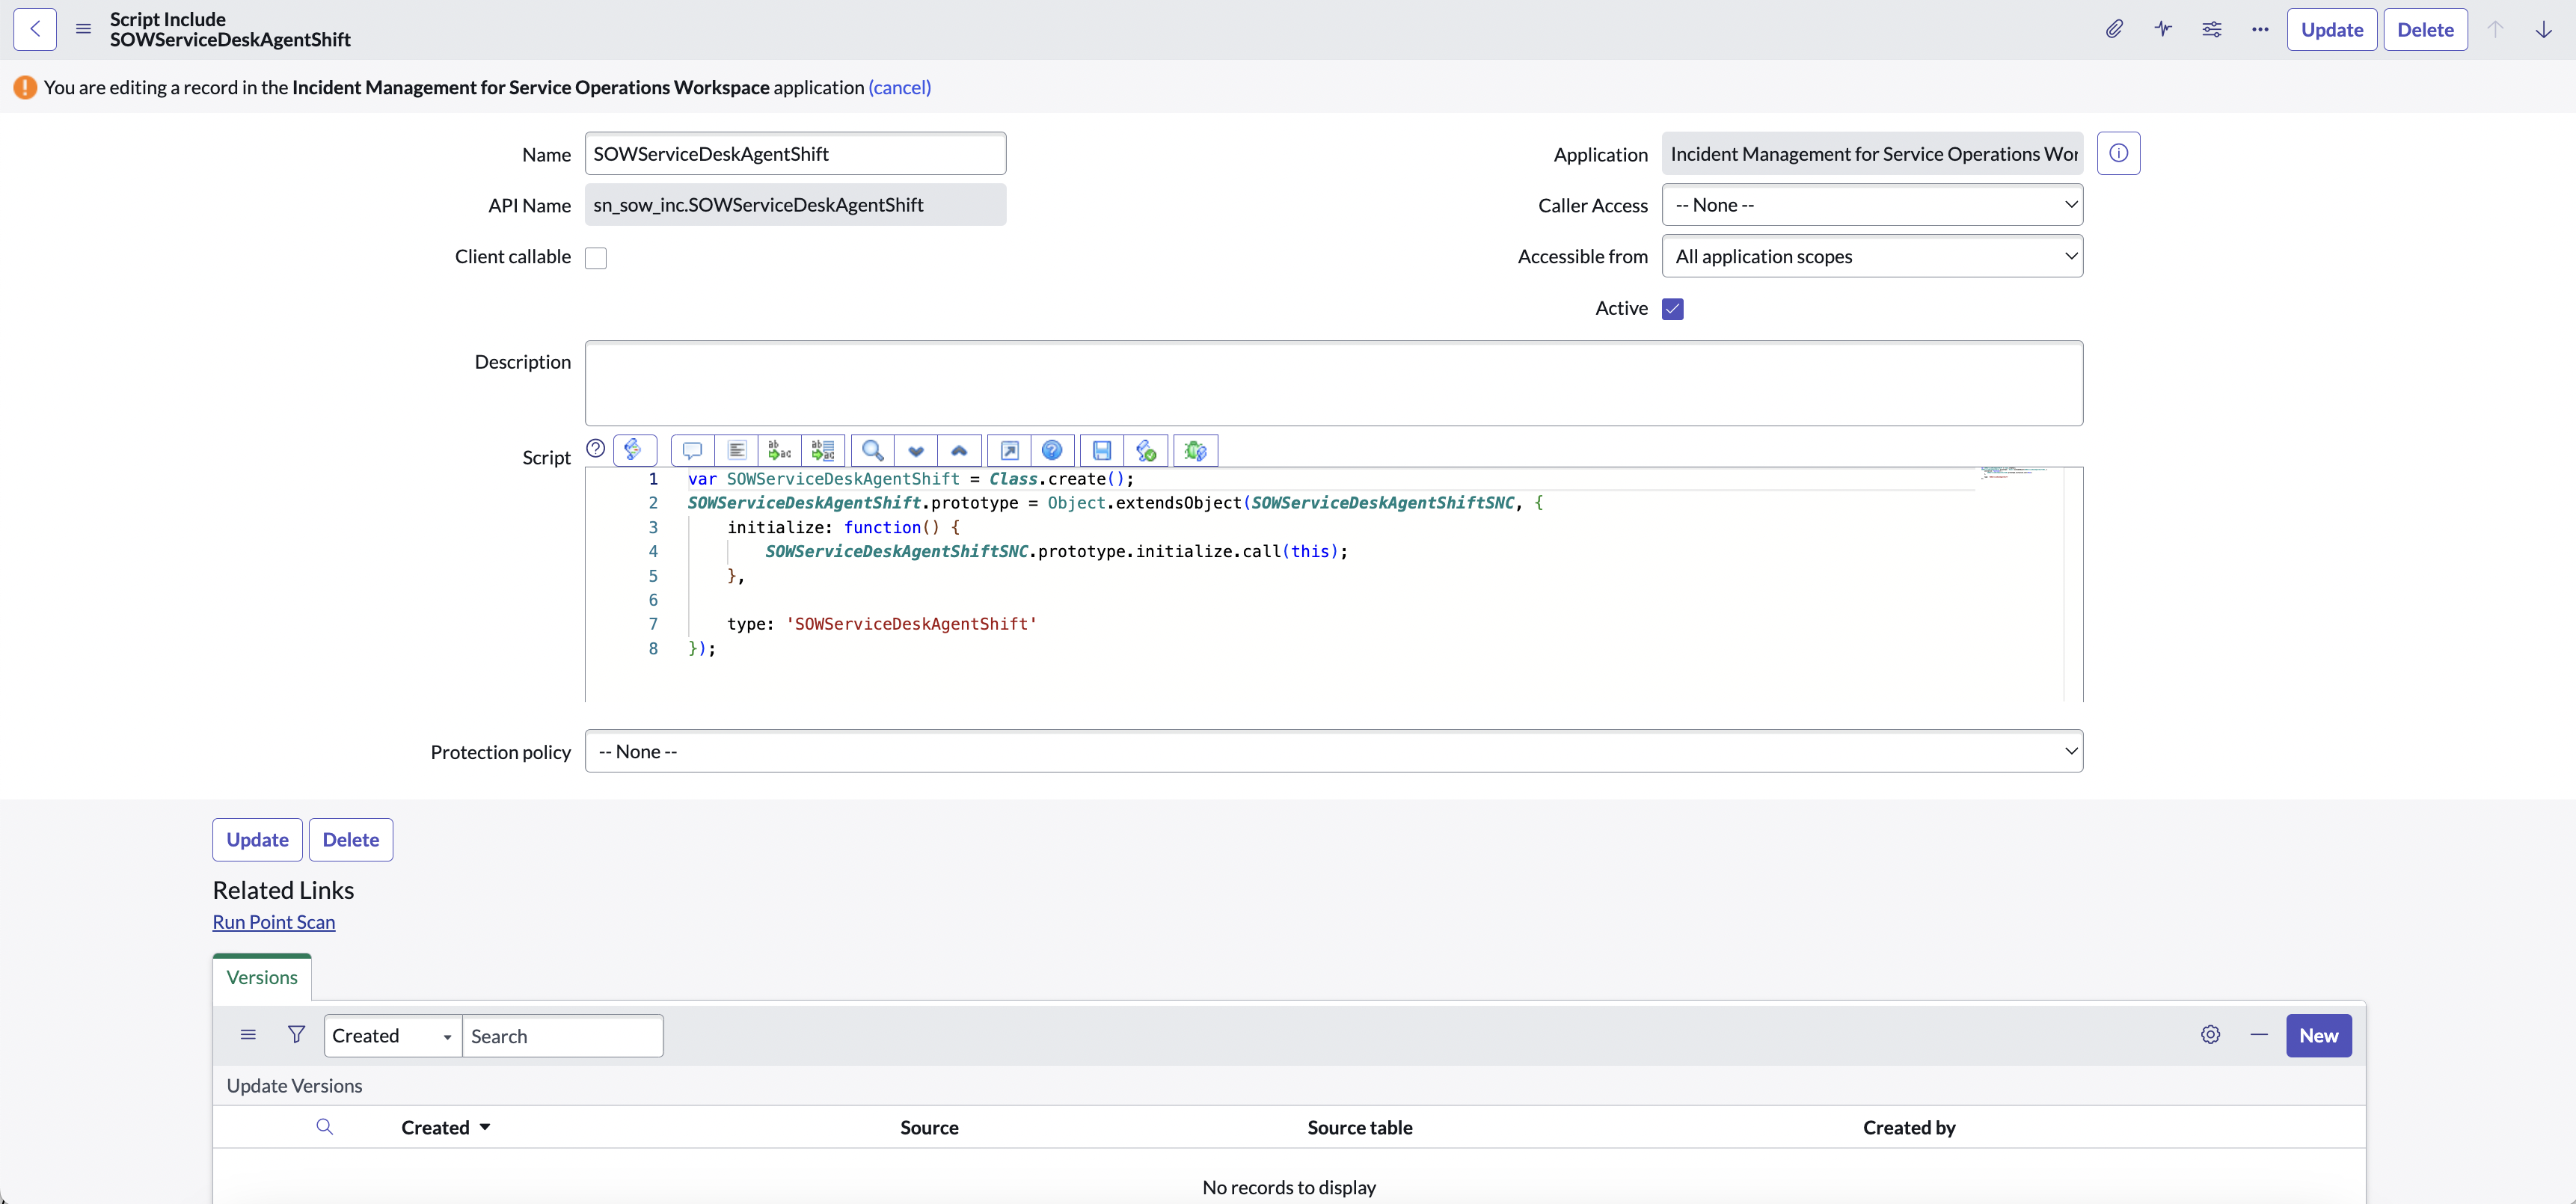Select the Versions tab
Viewport: 2576px width, 1204px height.
(x=262, y=977)
